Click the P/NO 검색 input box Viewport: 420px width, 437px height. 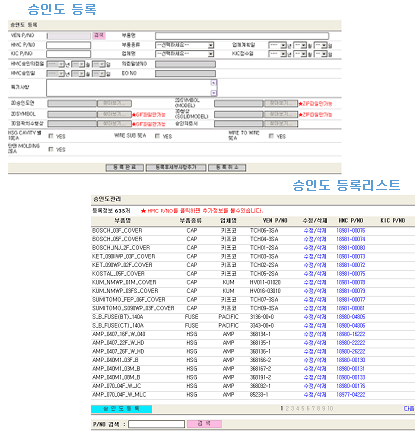click(156, 424)
